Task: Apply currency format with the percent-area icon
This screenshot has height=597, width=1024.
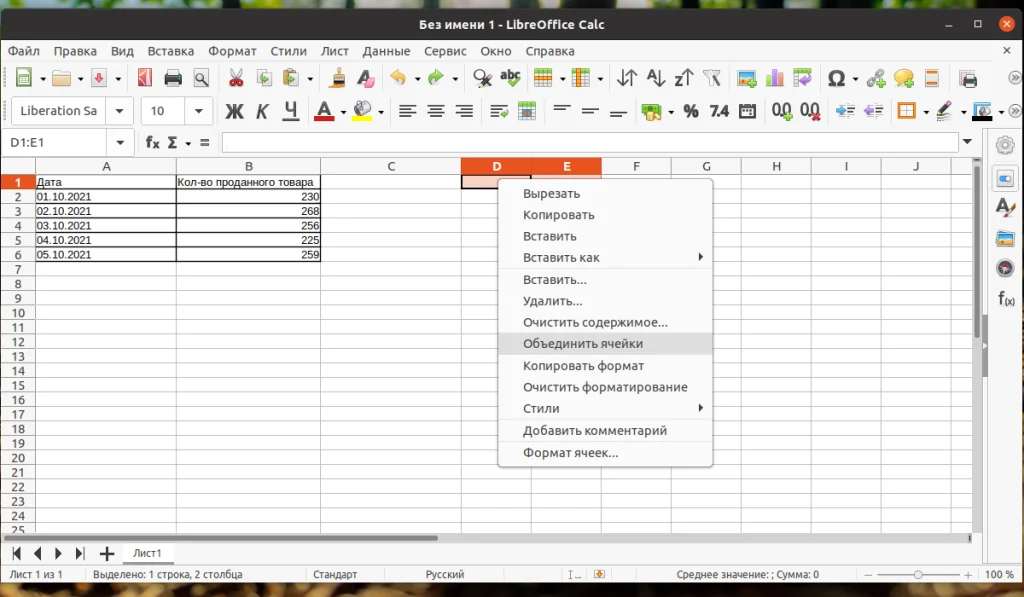Action: (x=654, y=111)
